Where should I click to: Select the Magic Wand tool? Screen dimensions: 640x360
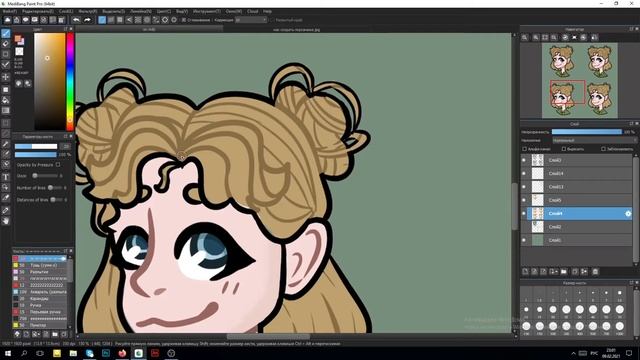tap(6, 144)
